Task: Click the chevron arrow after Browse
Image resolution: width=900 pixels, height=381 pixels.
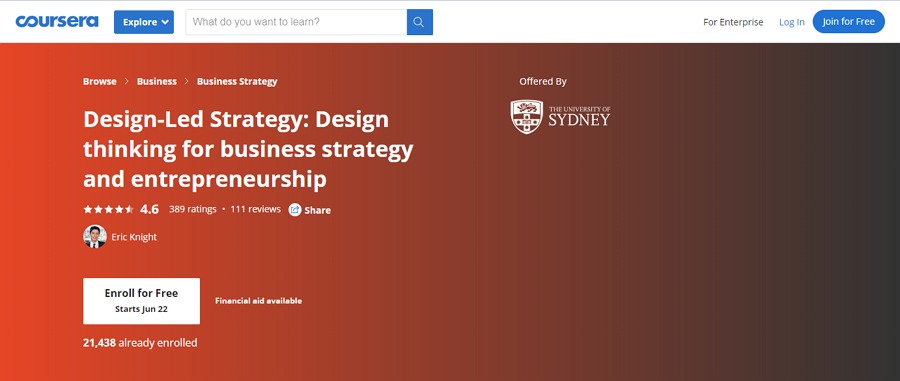Action: tap(126, 81)
